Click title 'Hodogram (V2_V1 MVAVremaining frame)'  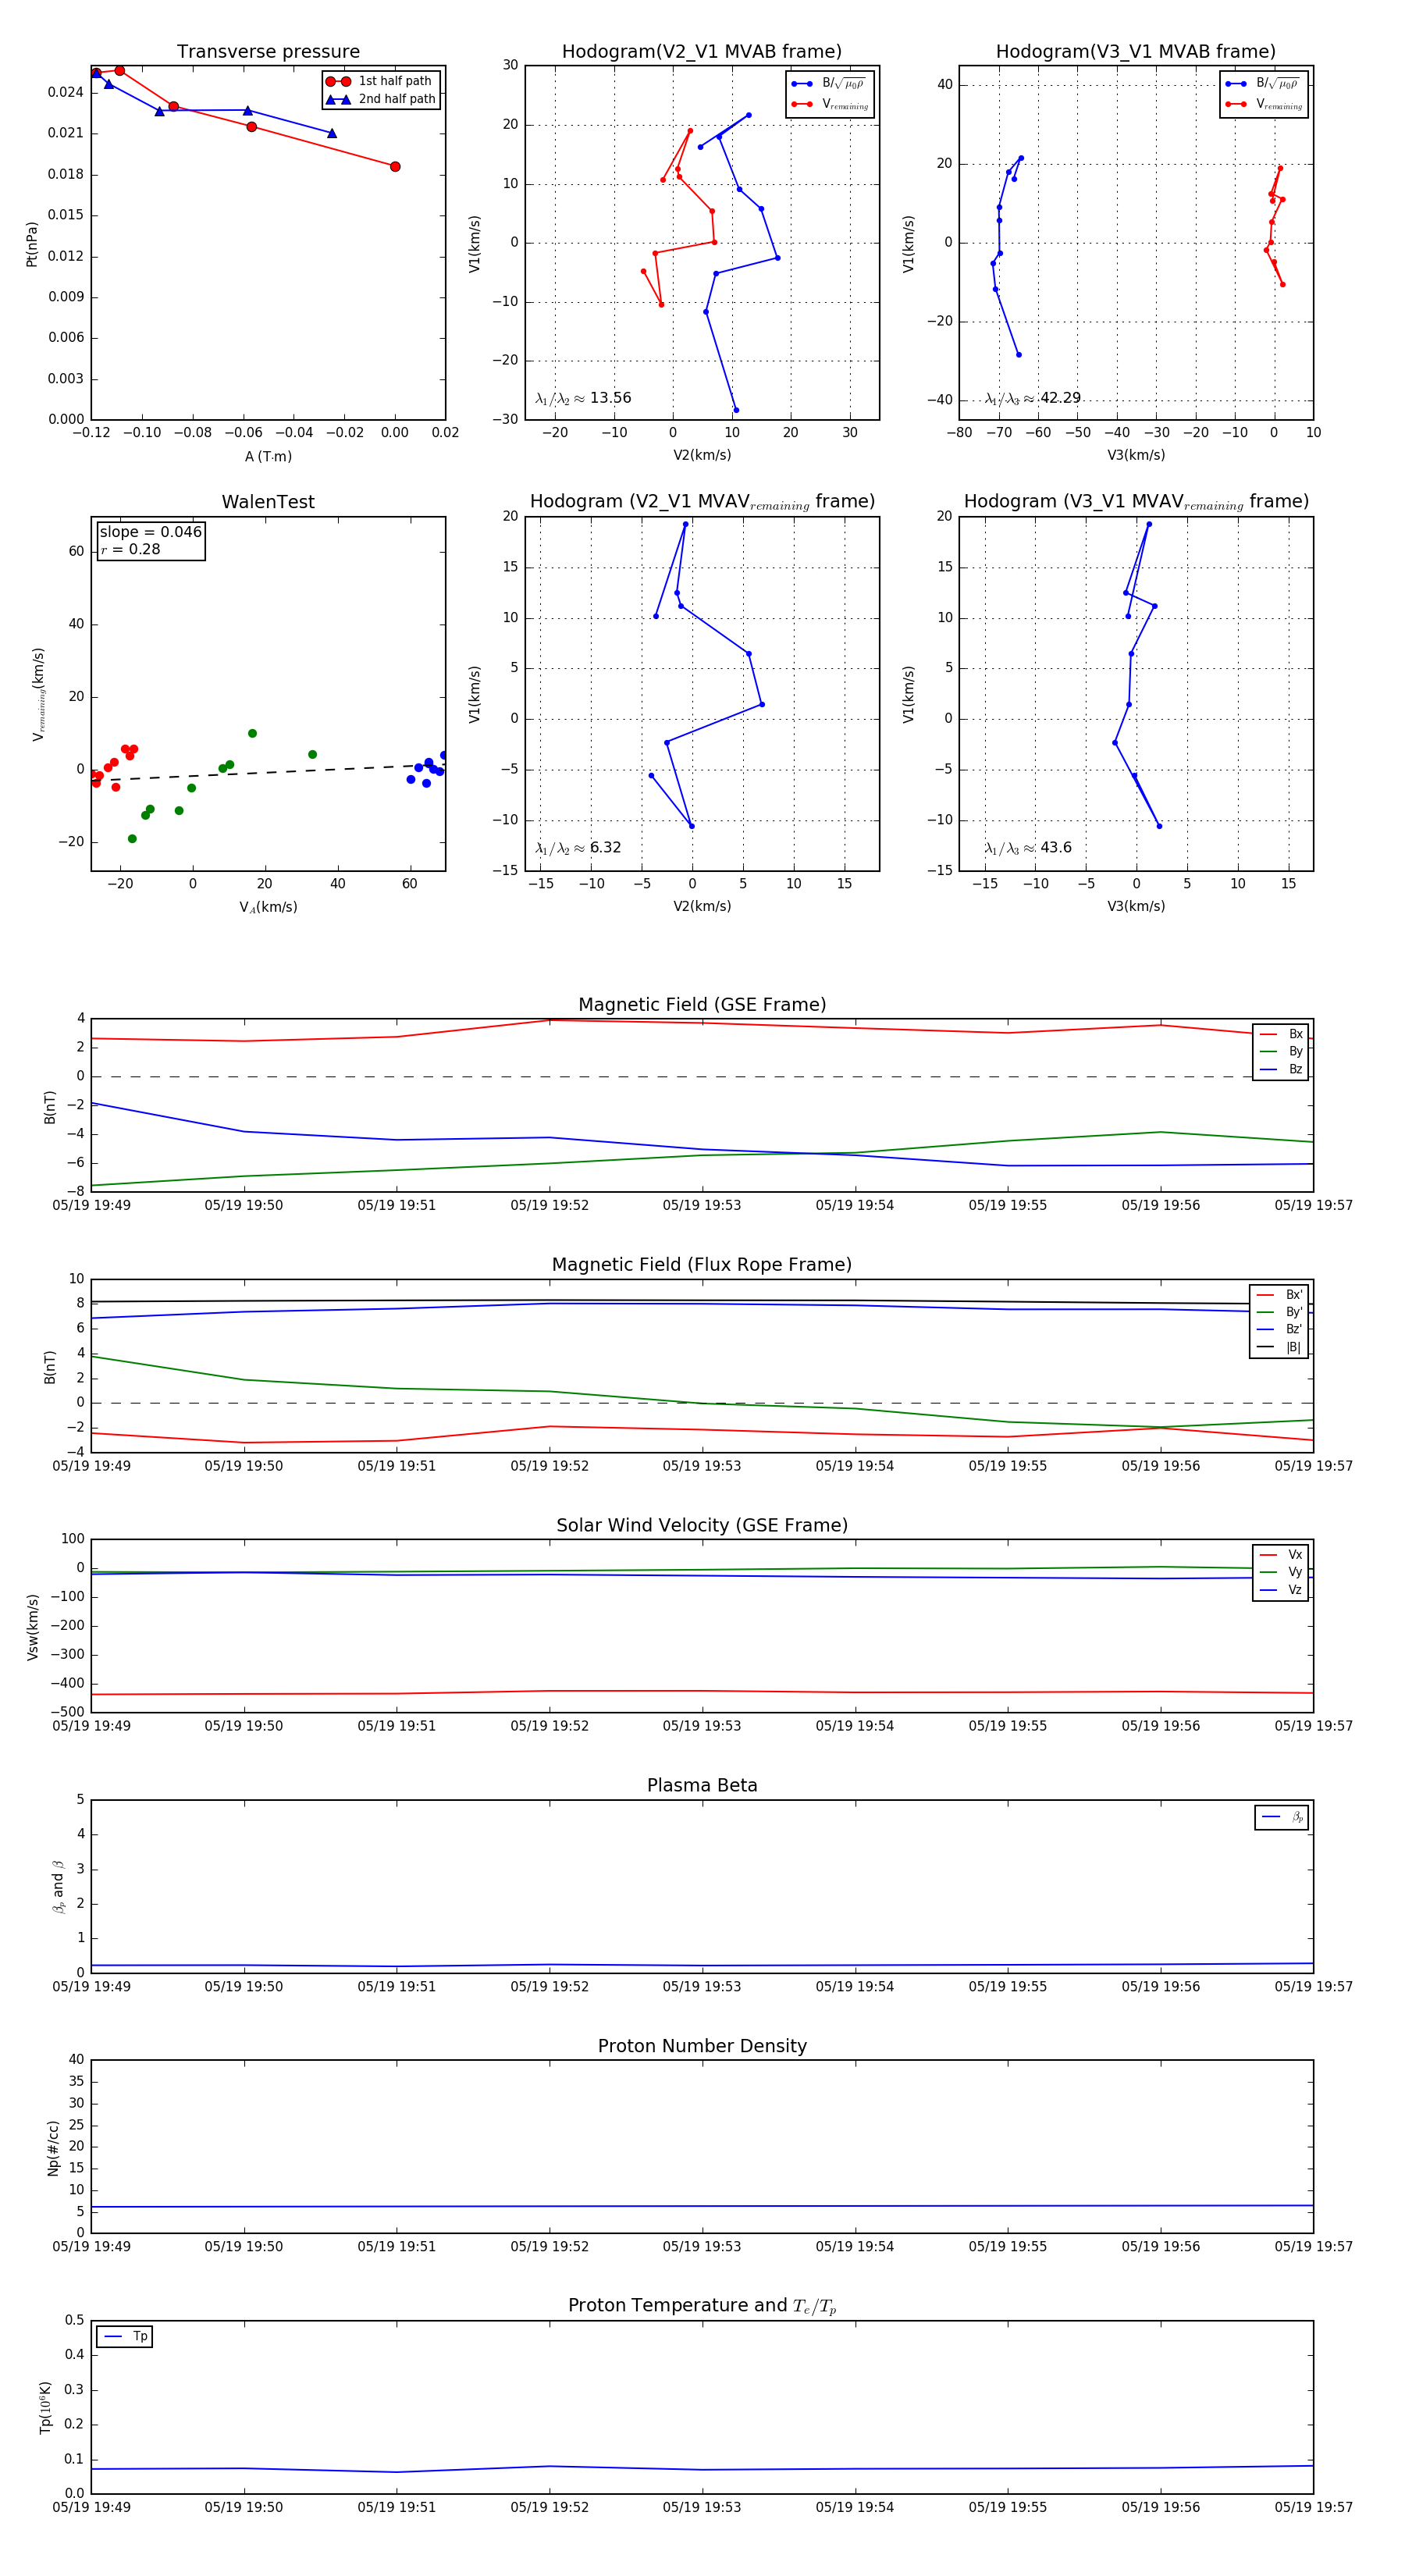pos(702,502)
